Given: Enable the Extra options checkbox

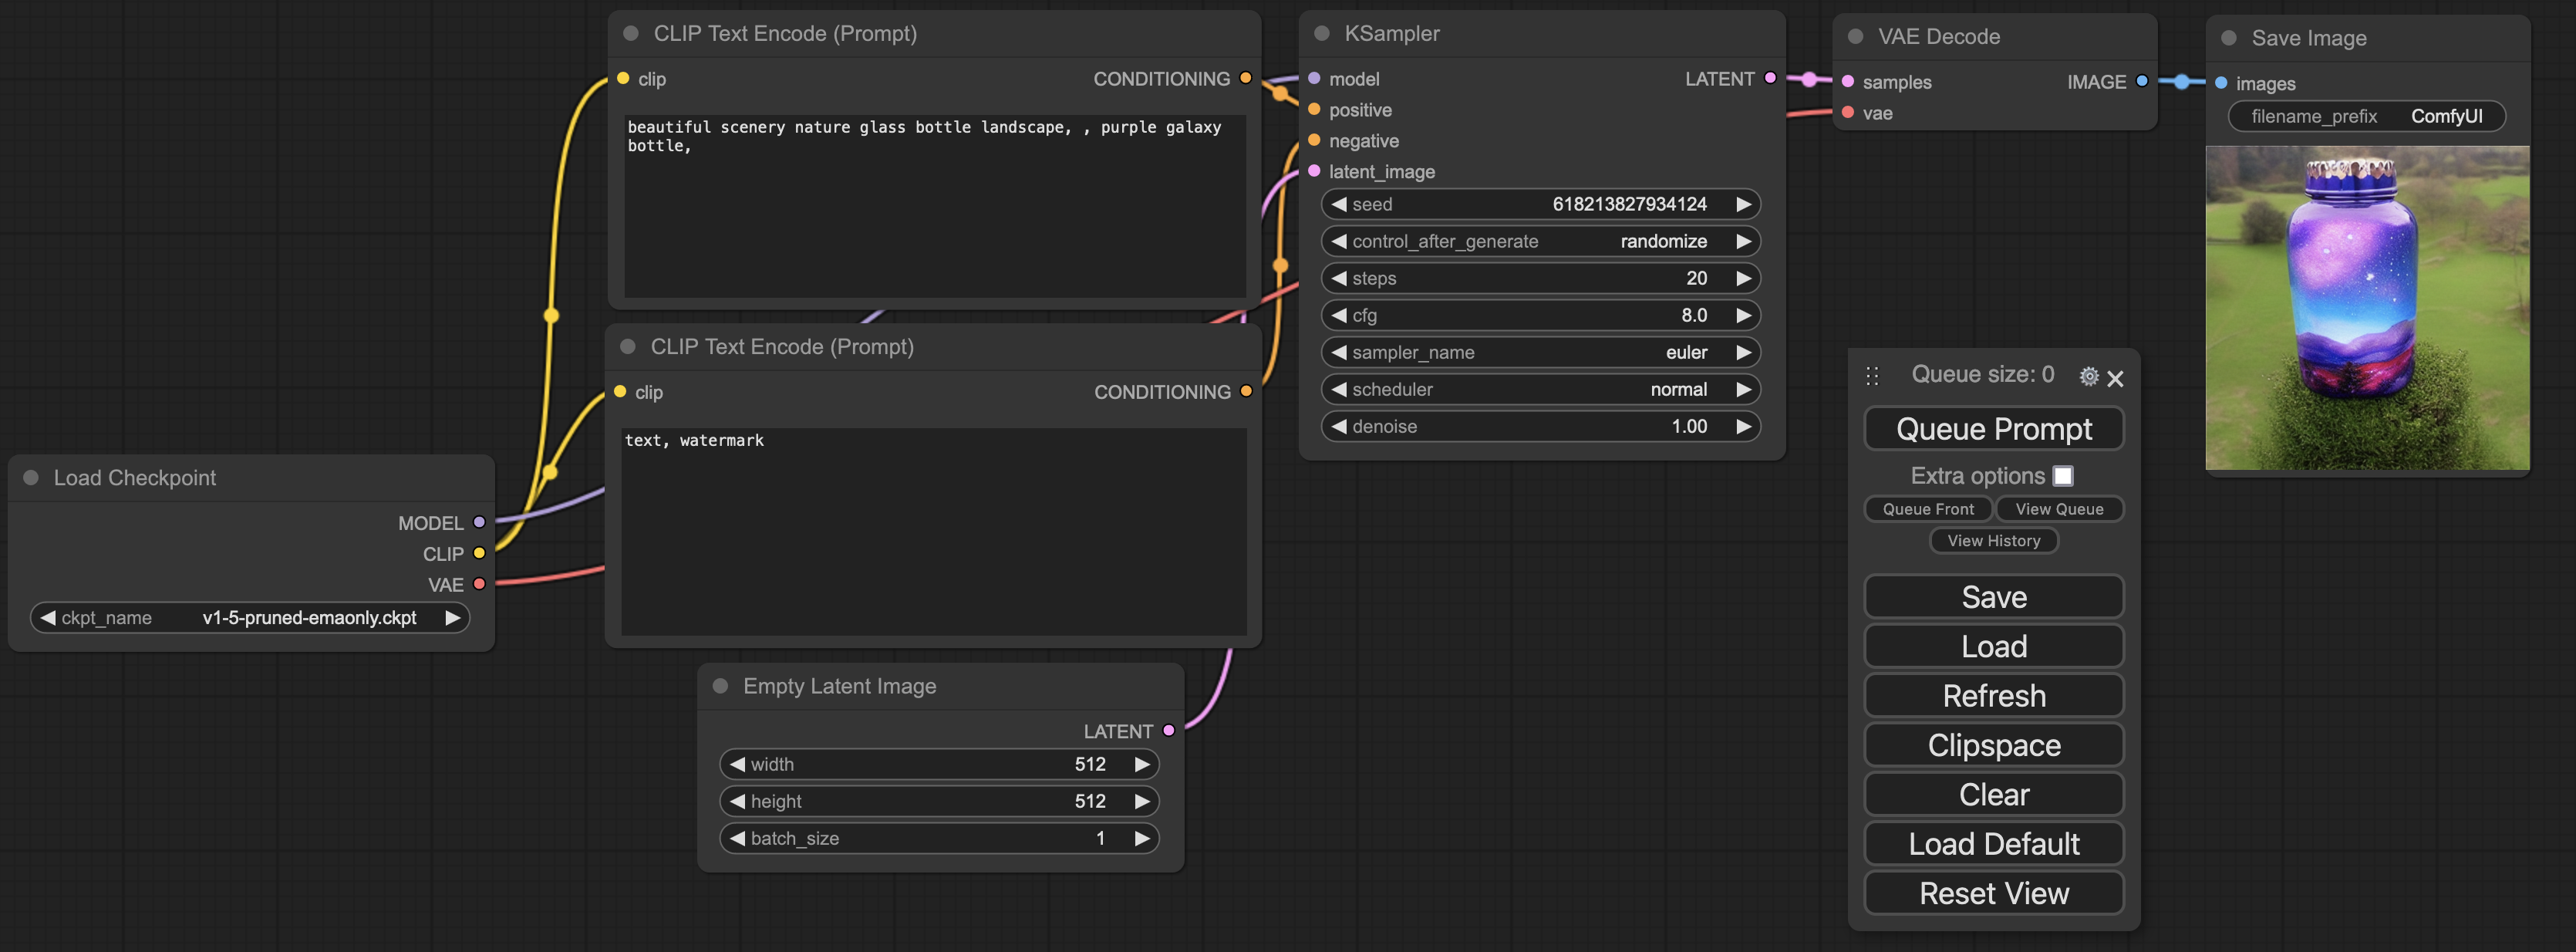Looking at the screenshot, I should pos(2063,476).
